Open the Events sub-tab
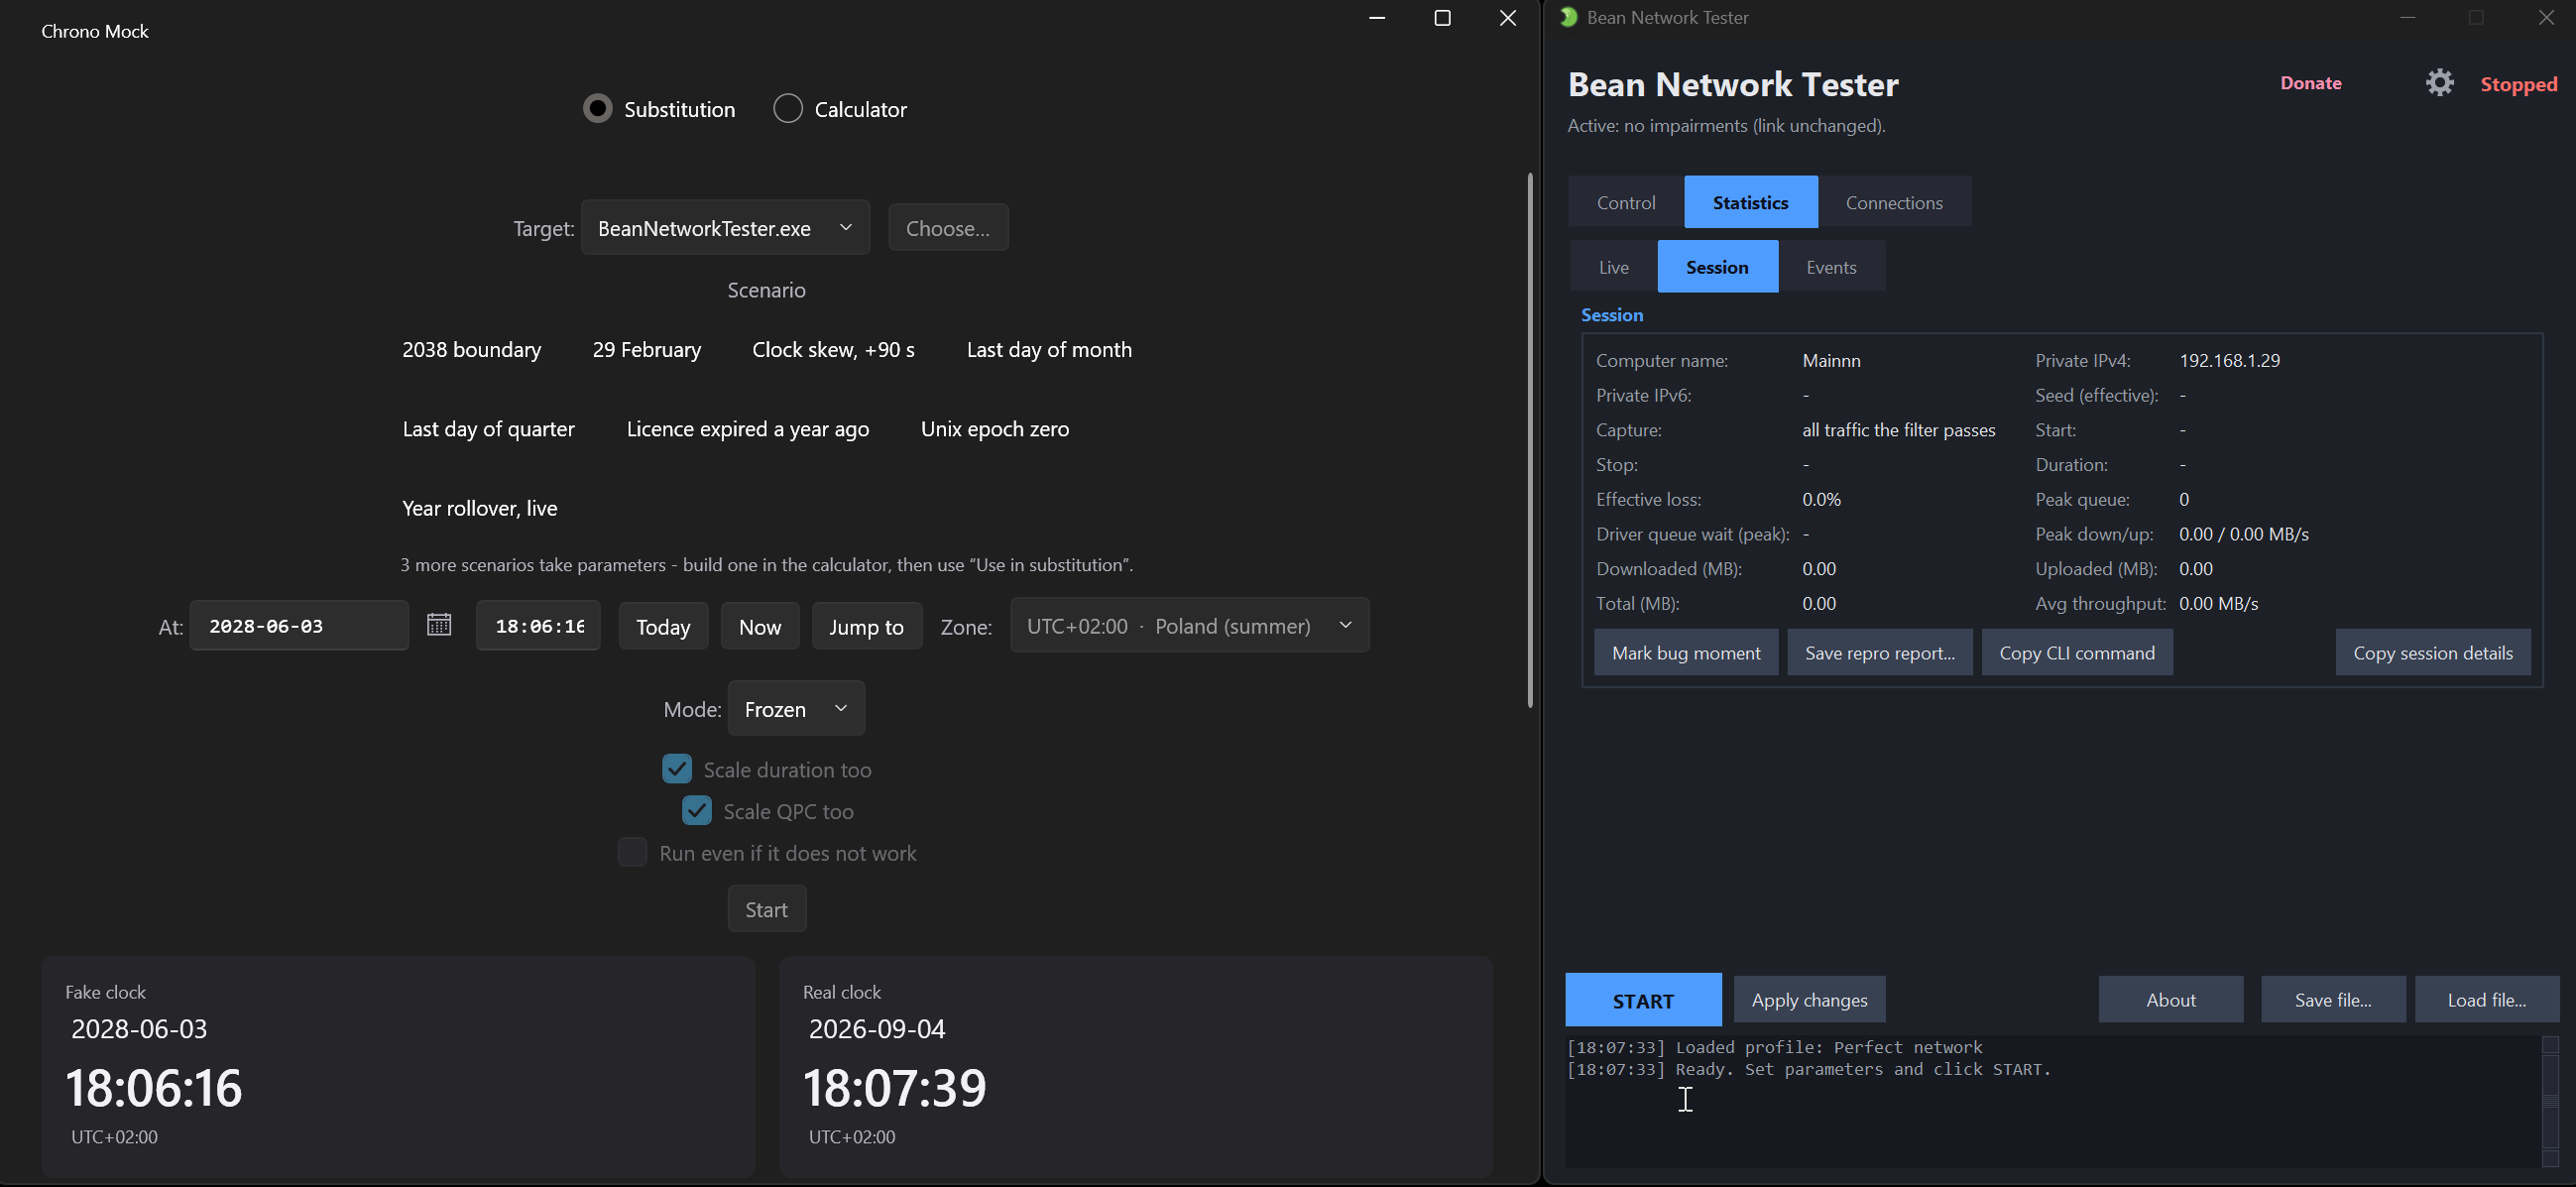This screenshot has height=1187, width=2576. (x=1831, y=267)
